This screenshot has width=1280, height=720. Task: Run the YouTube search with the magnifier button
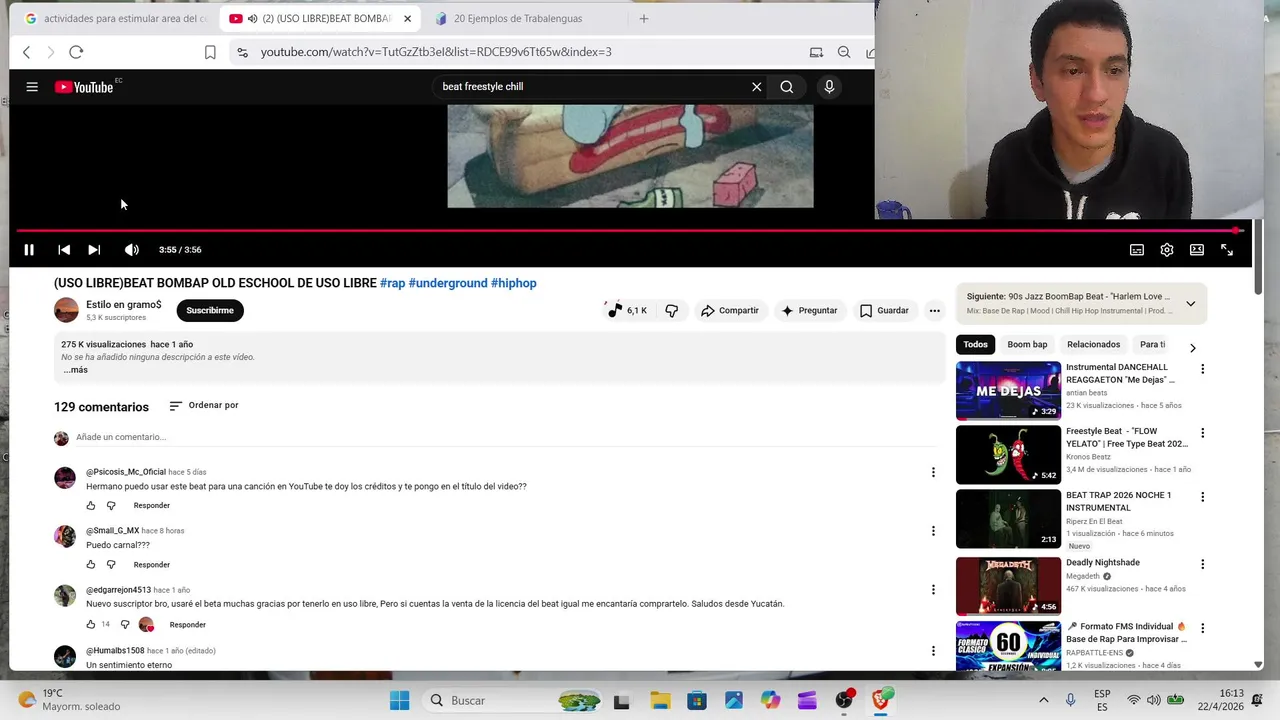click(x=787, y=87)
